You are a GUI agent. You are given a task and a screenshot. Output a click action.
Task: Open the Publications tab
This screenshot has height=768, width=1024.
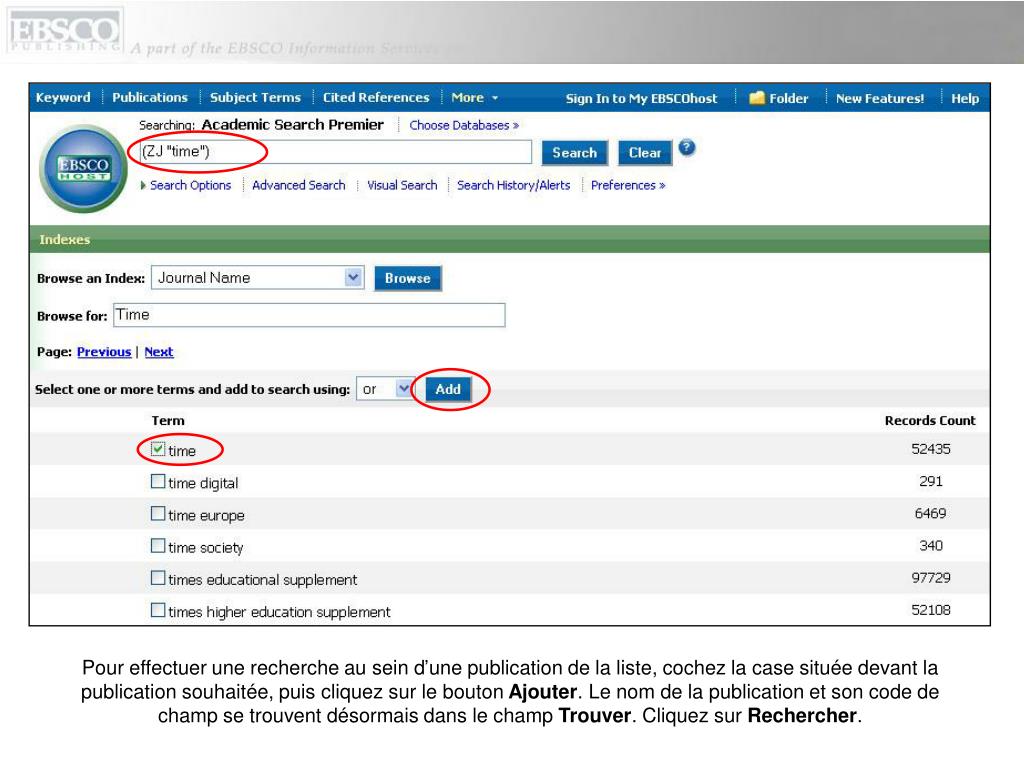click(150, 97)
